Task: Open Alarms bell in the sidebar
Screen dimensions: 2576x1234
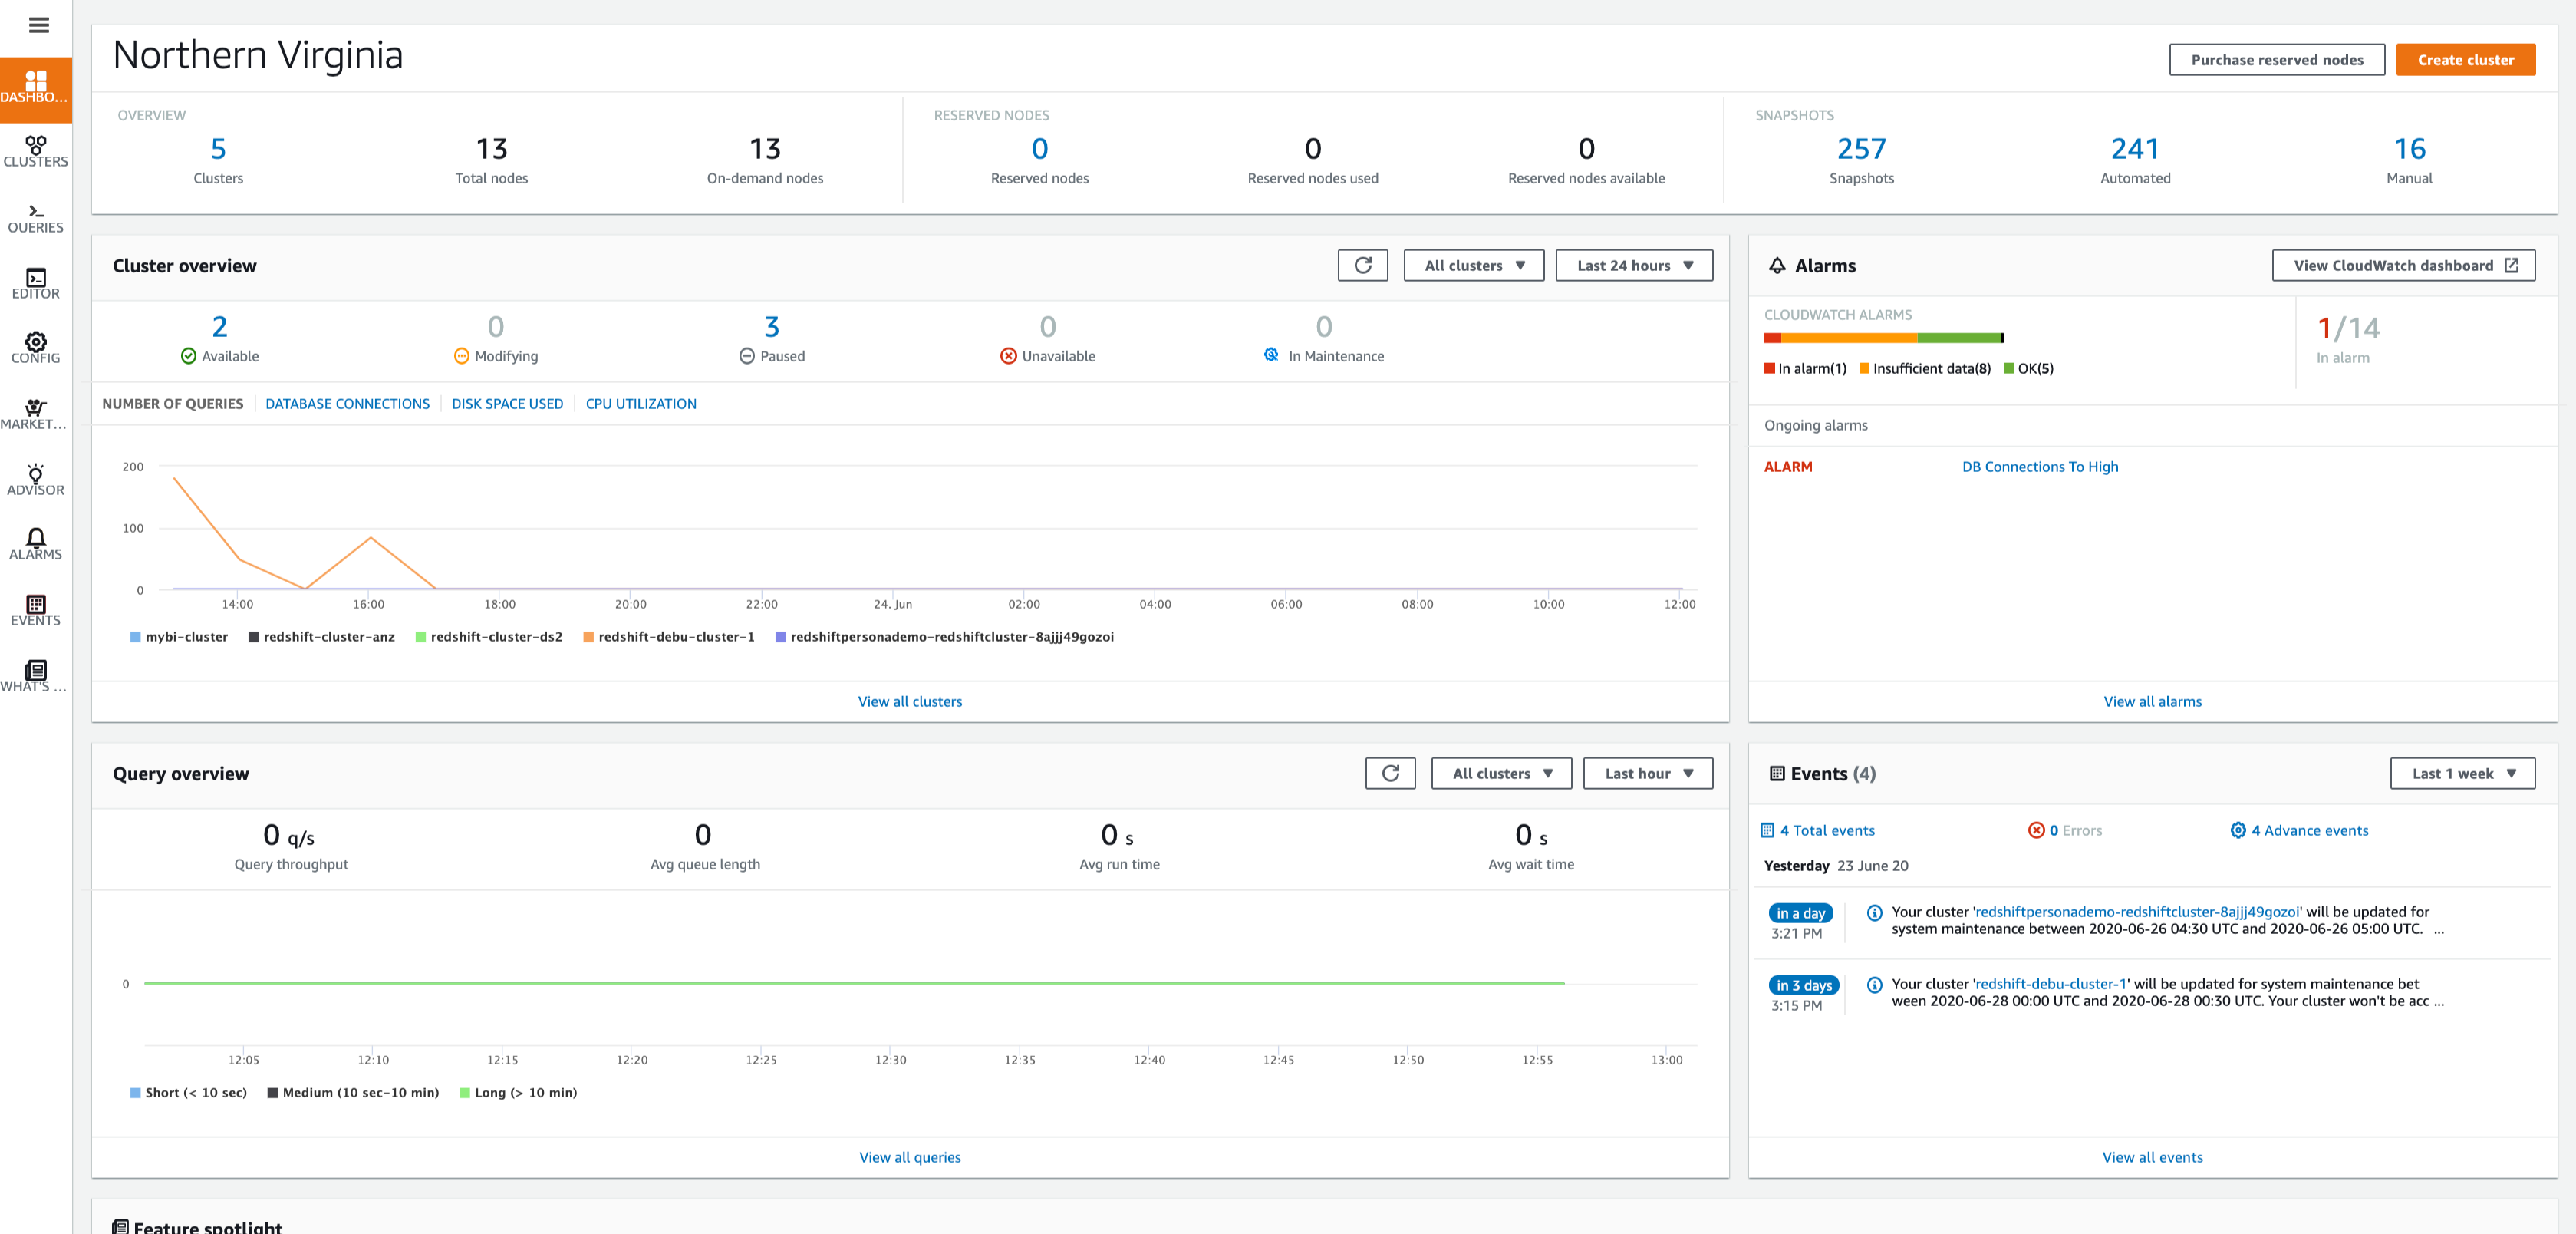Action: [x=36, y=544]
